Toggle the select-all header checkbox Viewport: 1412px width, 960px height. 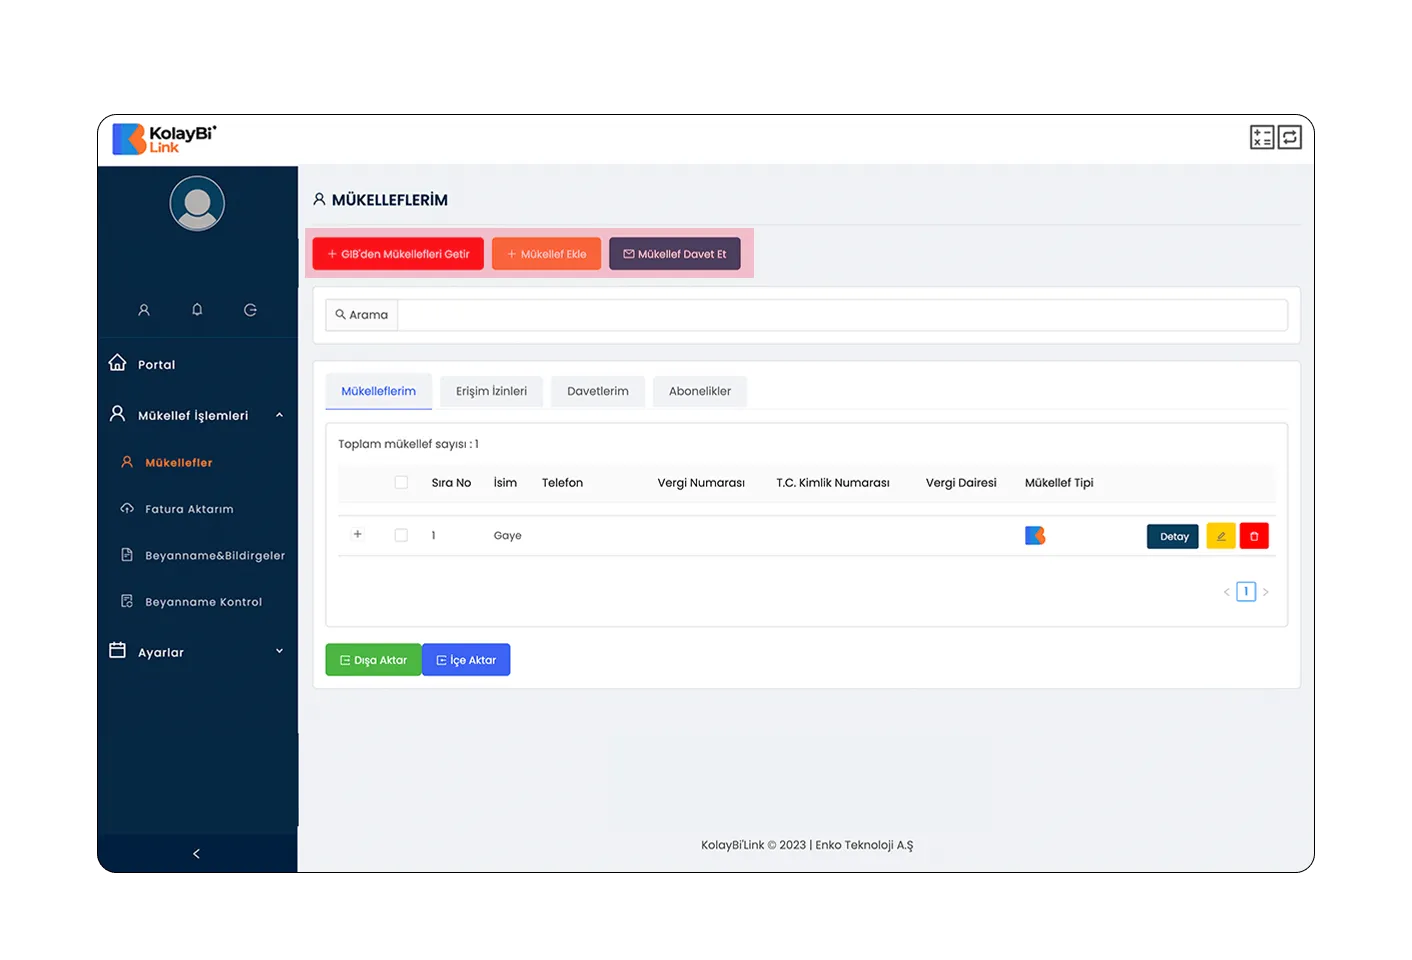pyautogui.click(x=401, y=482)
